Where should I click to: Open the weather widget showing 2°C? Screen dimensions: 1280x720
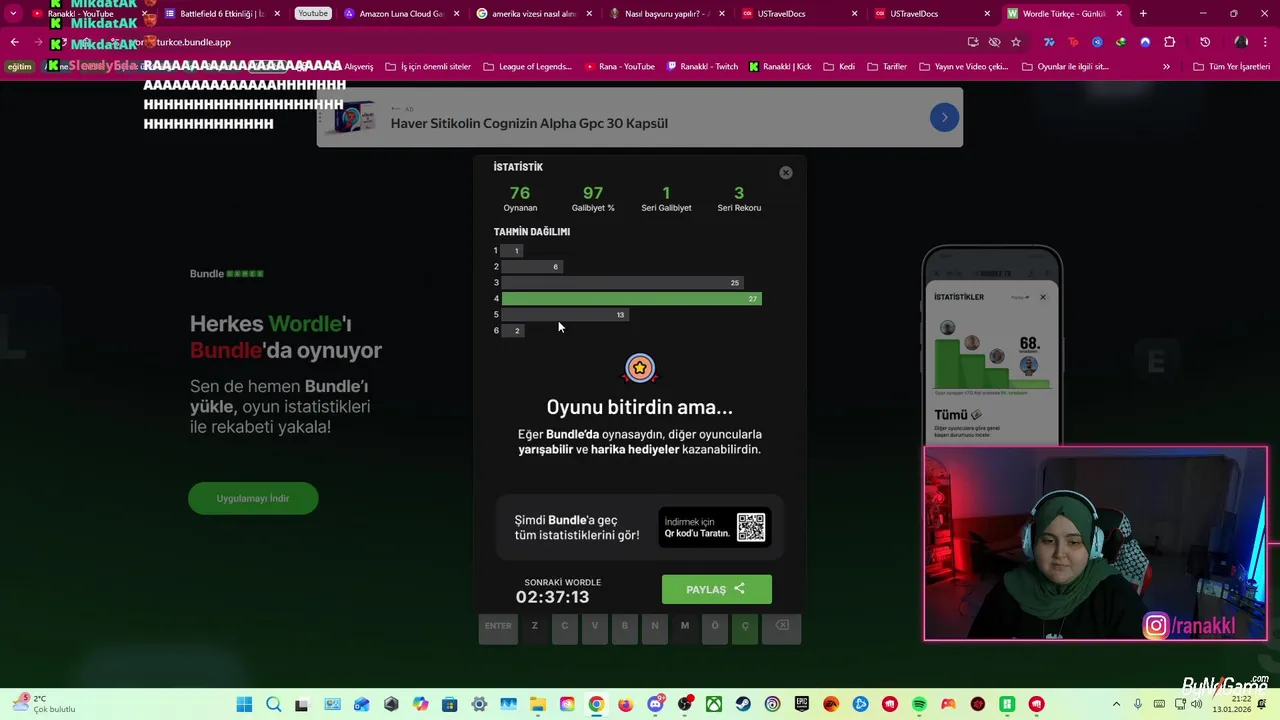[x=42, y=704]
